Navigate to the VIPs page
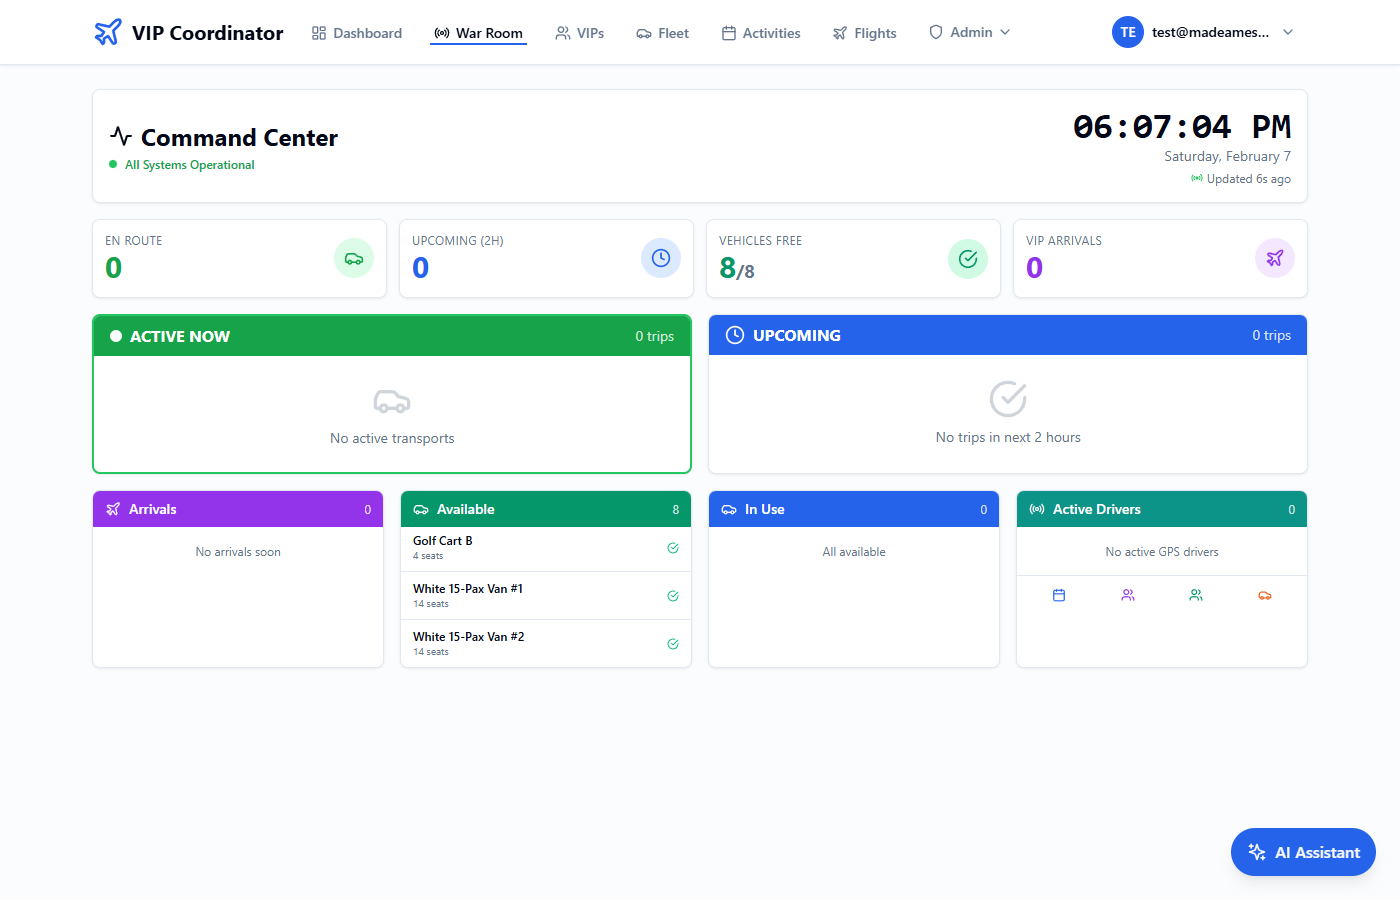 click(x=580, y=33)
